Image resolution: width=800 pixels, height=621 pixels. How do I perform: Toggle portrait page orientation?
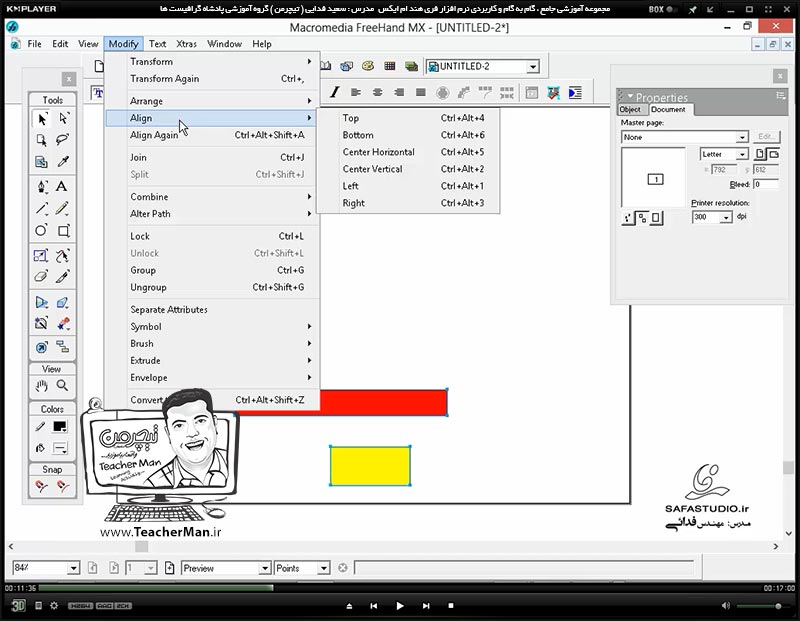coord(760,154)
